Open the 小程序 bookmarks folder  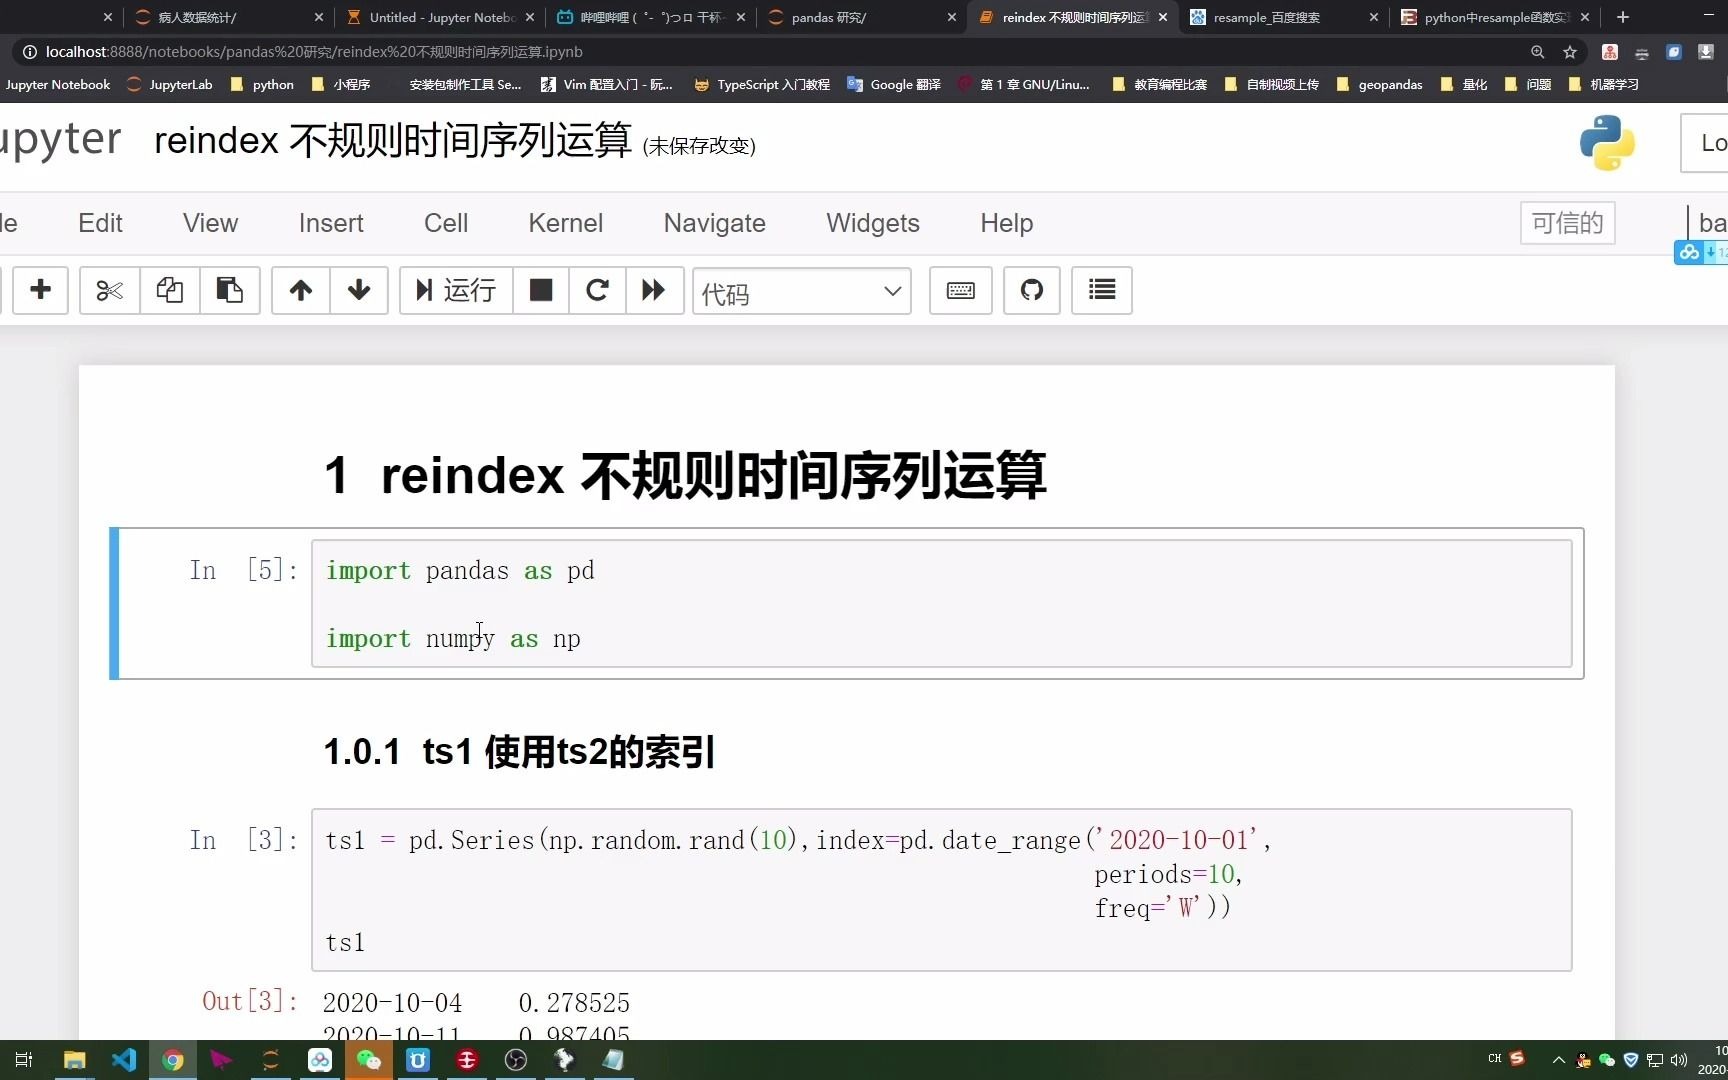click(341, 85)
